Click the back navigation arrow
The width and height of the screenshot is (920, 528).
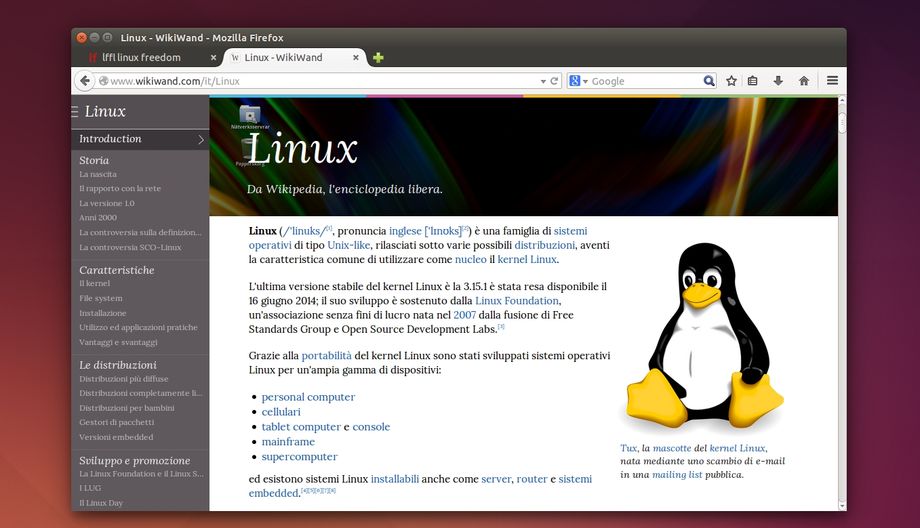tap(85, 81)
